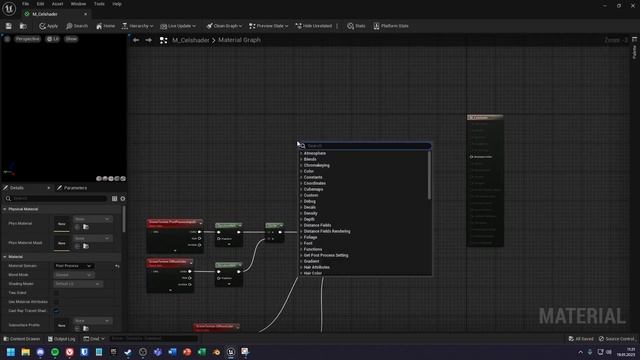Open the Material Domain Post Process dropdown
Viewport: 640px width, 360px height.
pos(73,266)
